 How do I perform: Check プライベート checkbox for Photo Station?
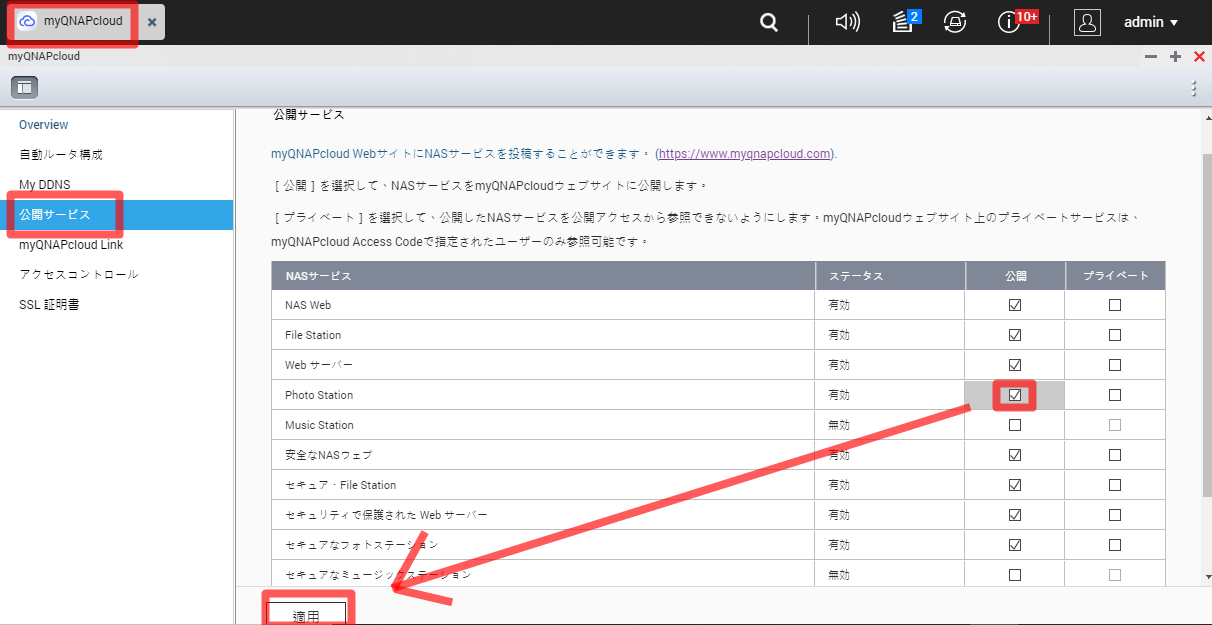(x=1115, y=395)
